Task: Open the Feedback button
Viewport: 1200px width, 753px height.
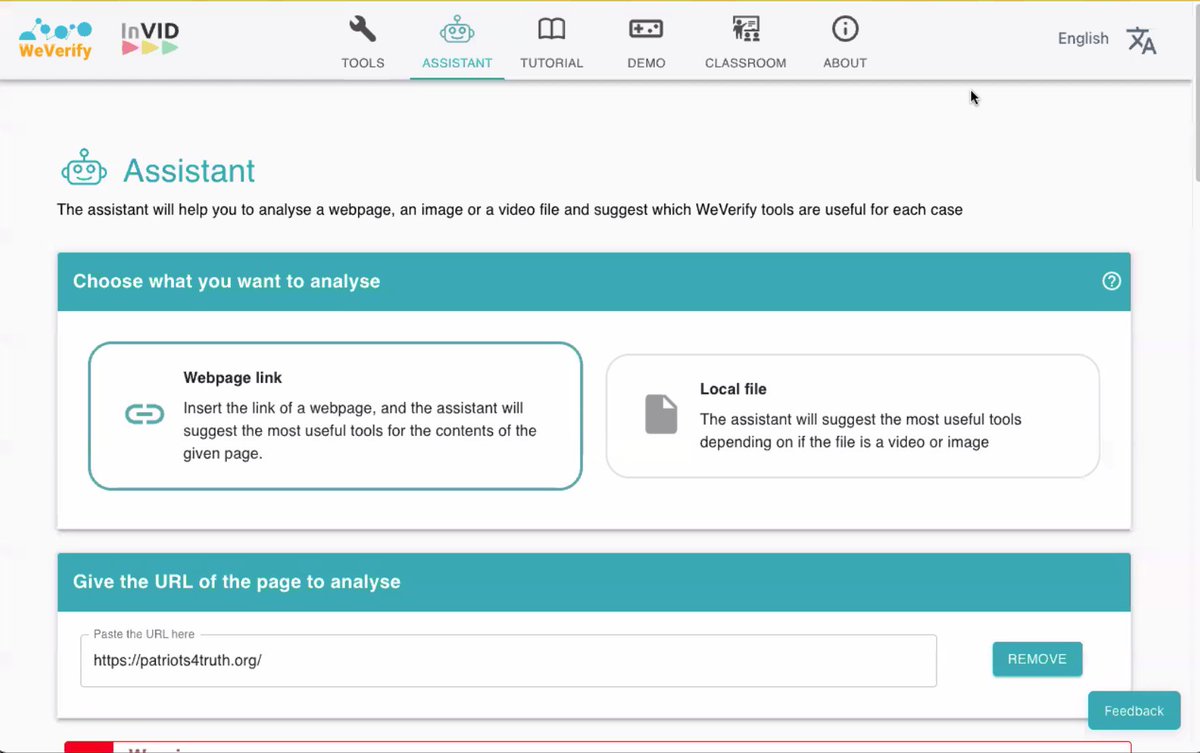Action: (1134, 711)
